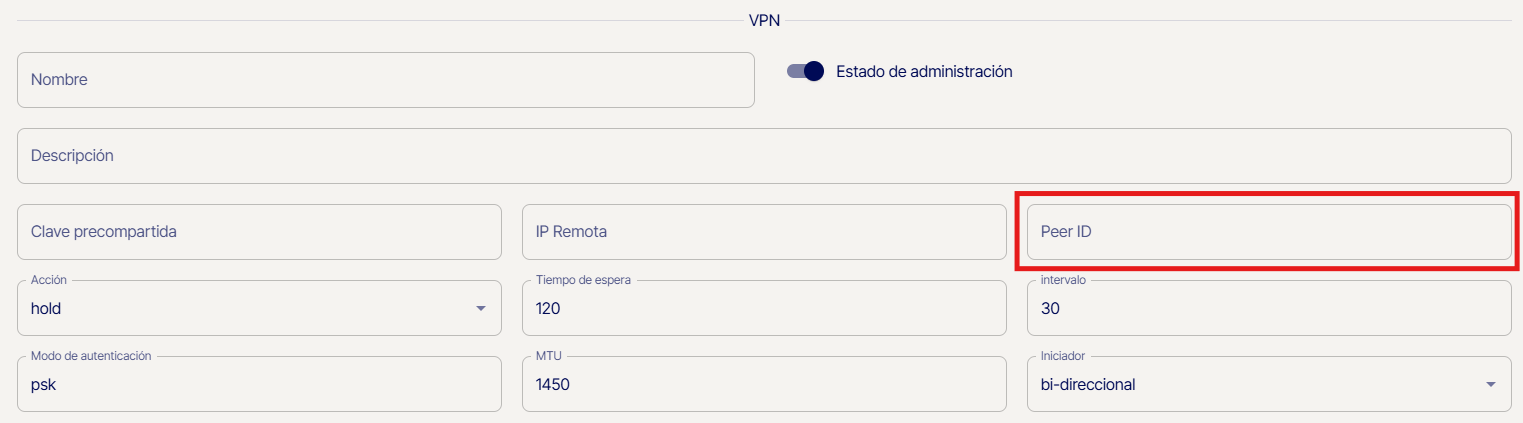Screen dimensions: 1523x423
Task: Click into the IP Remota field
Action: [x=763, y=232]
